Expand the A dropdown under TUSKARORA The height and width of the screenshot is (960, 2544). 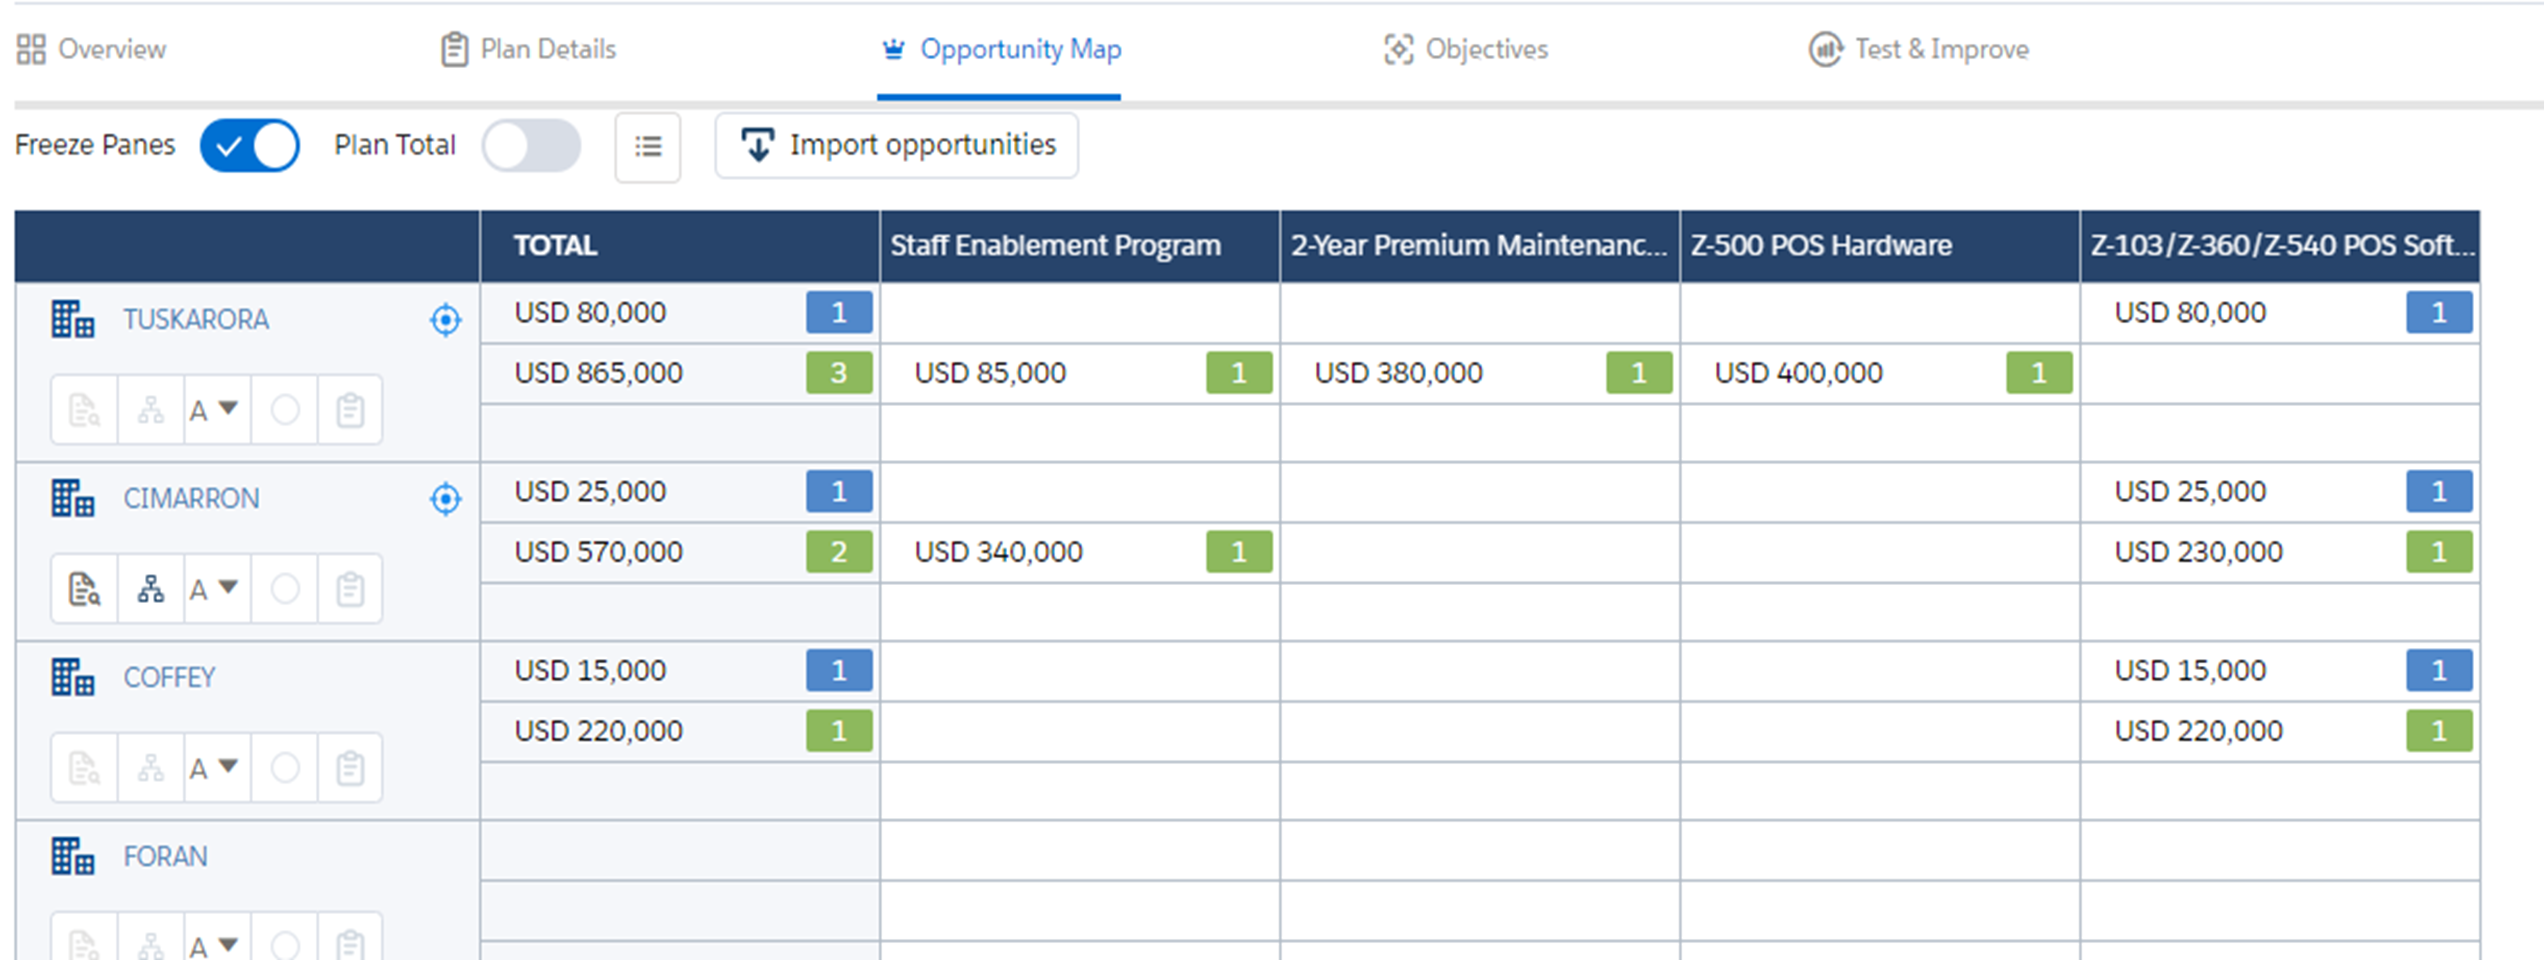(x=216, y=410)
